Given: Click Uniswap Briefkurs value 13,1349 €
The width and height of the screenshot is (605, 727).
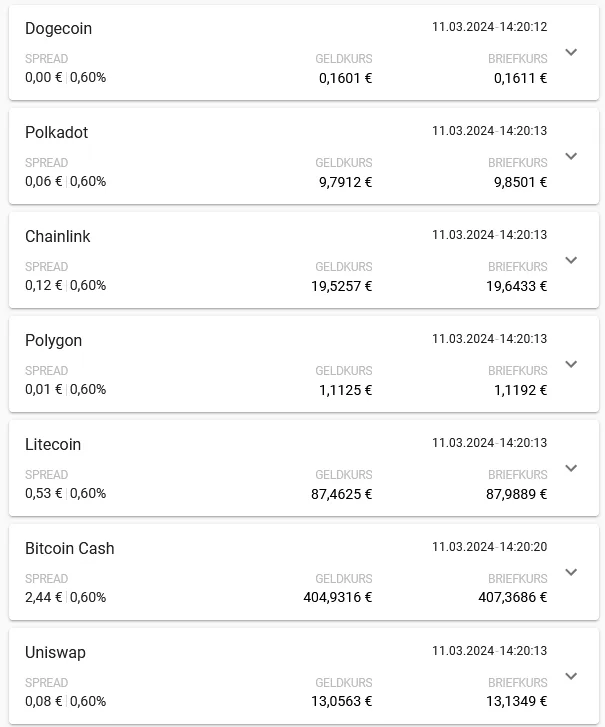Looking at the screenshot, I should 516,701.
